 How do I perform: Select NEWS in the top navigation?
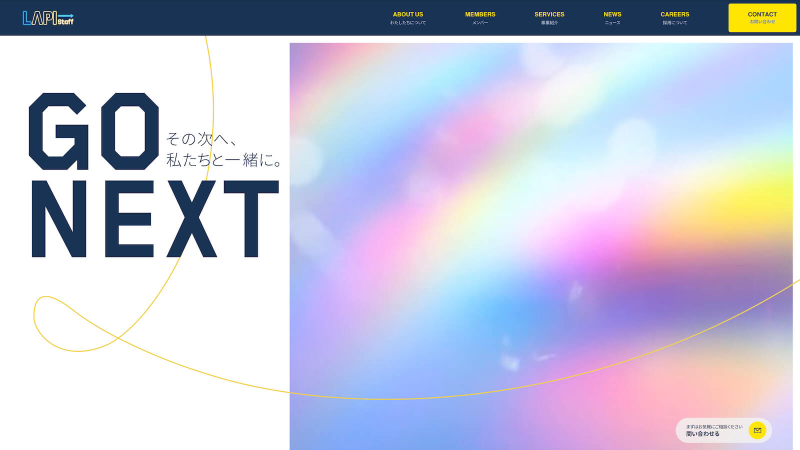coord(612,14)
